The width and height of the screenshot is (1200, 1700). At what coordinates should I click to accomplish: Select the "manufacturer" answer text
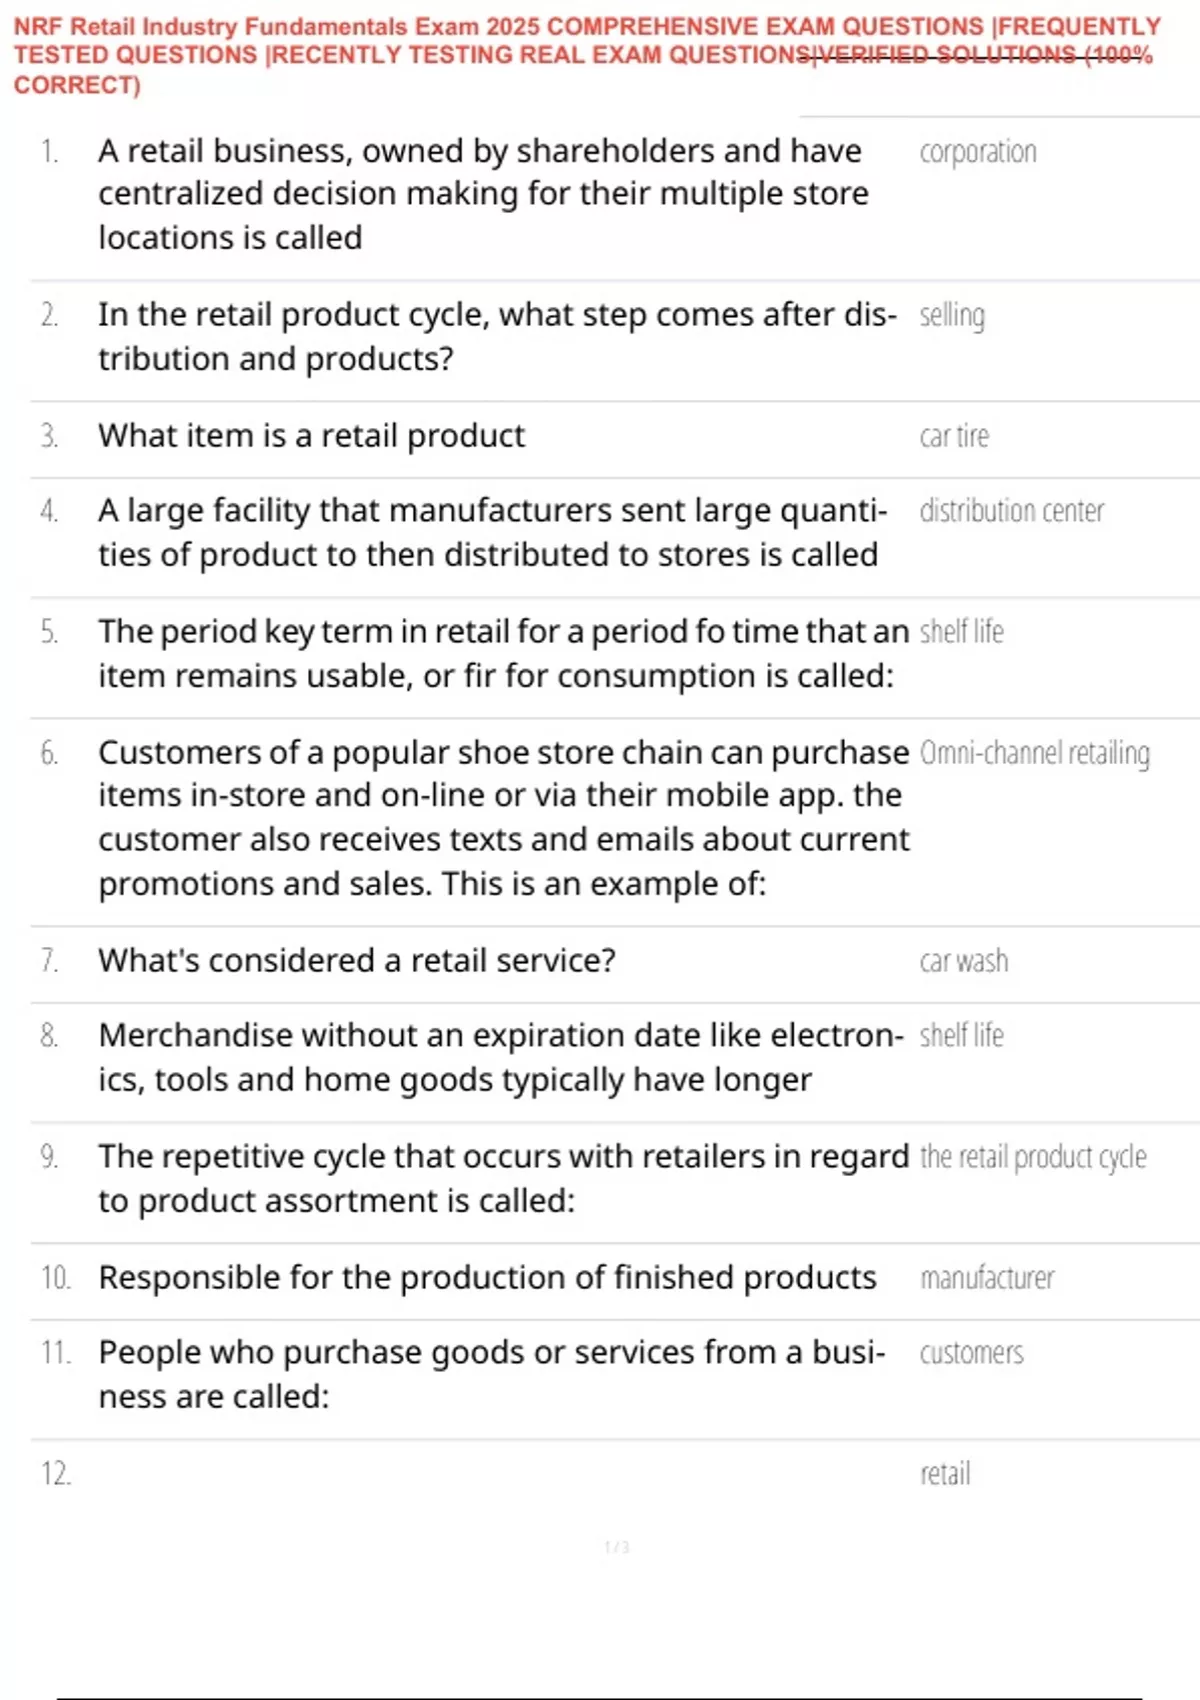(986, 1278)
